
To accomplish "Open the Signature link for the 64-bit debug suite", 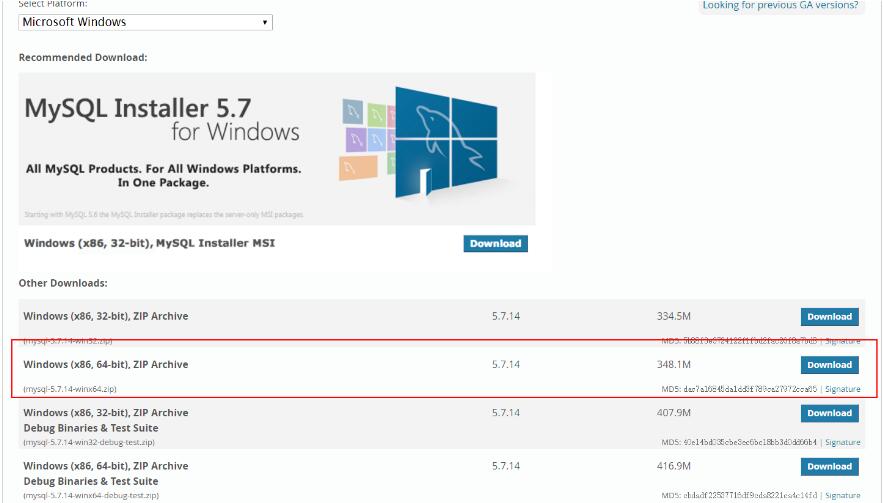I will coord(842,495).
